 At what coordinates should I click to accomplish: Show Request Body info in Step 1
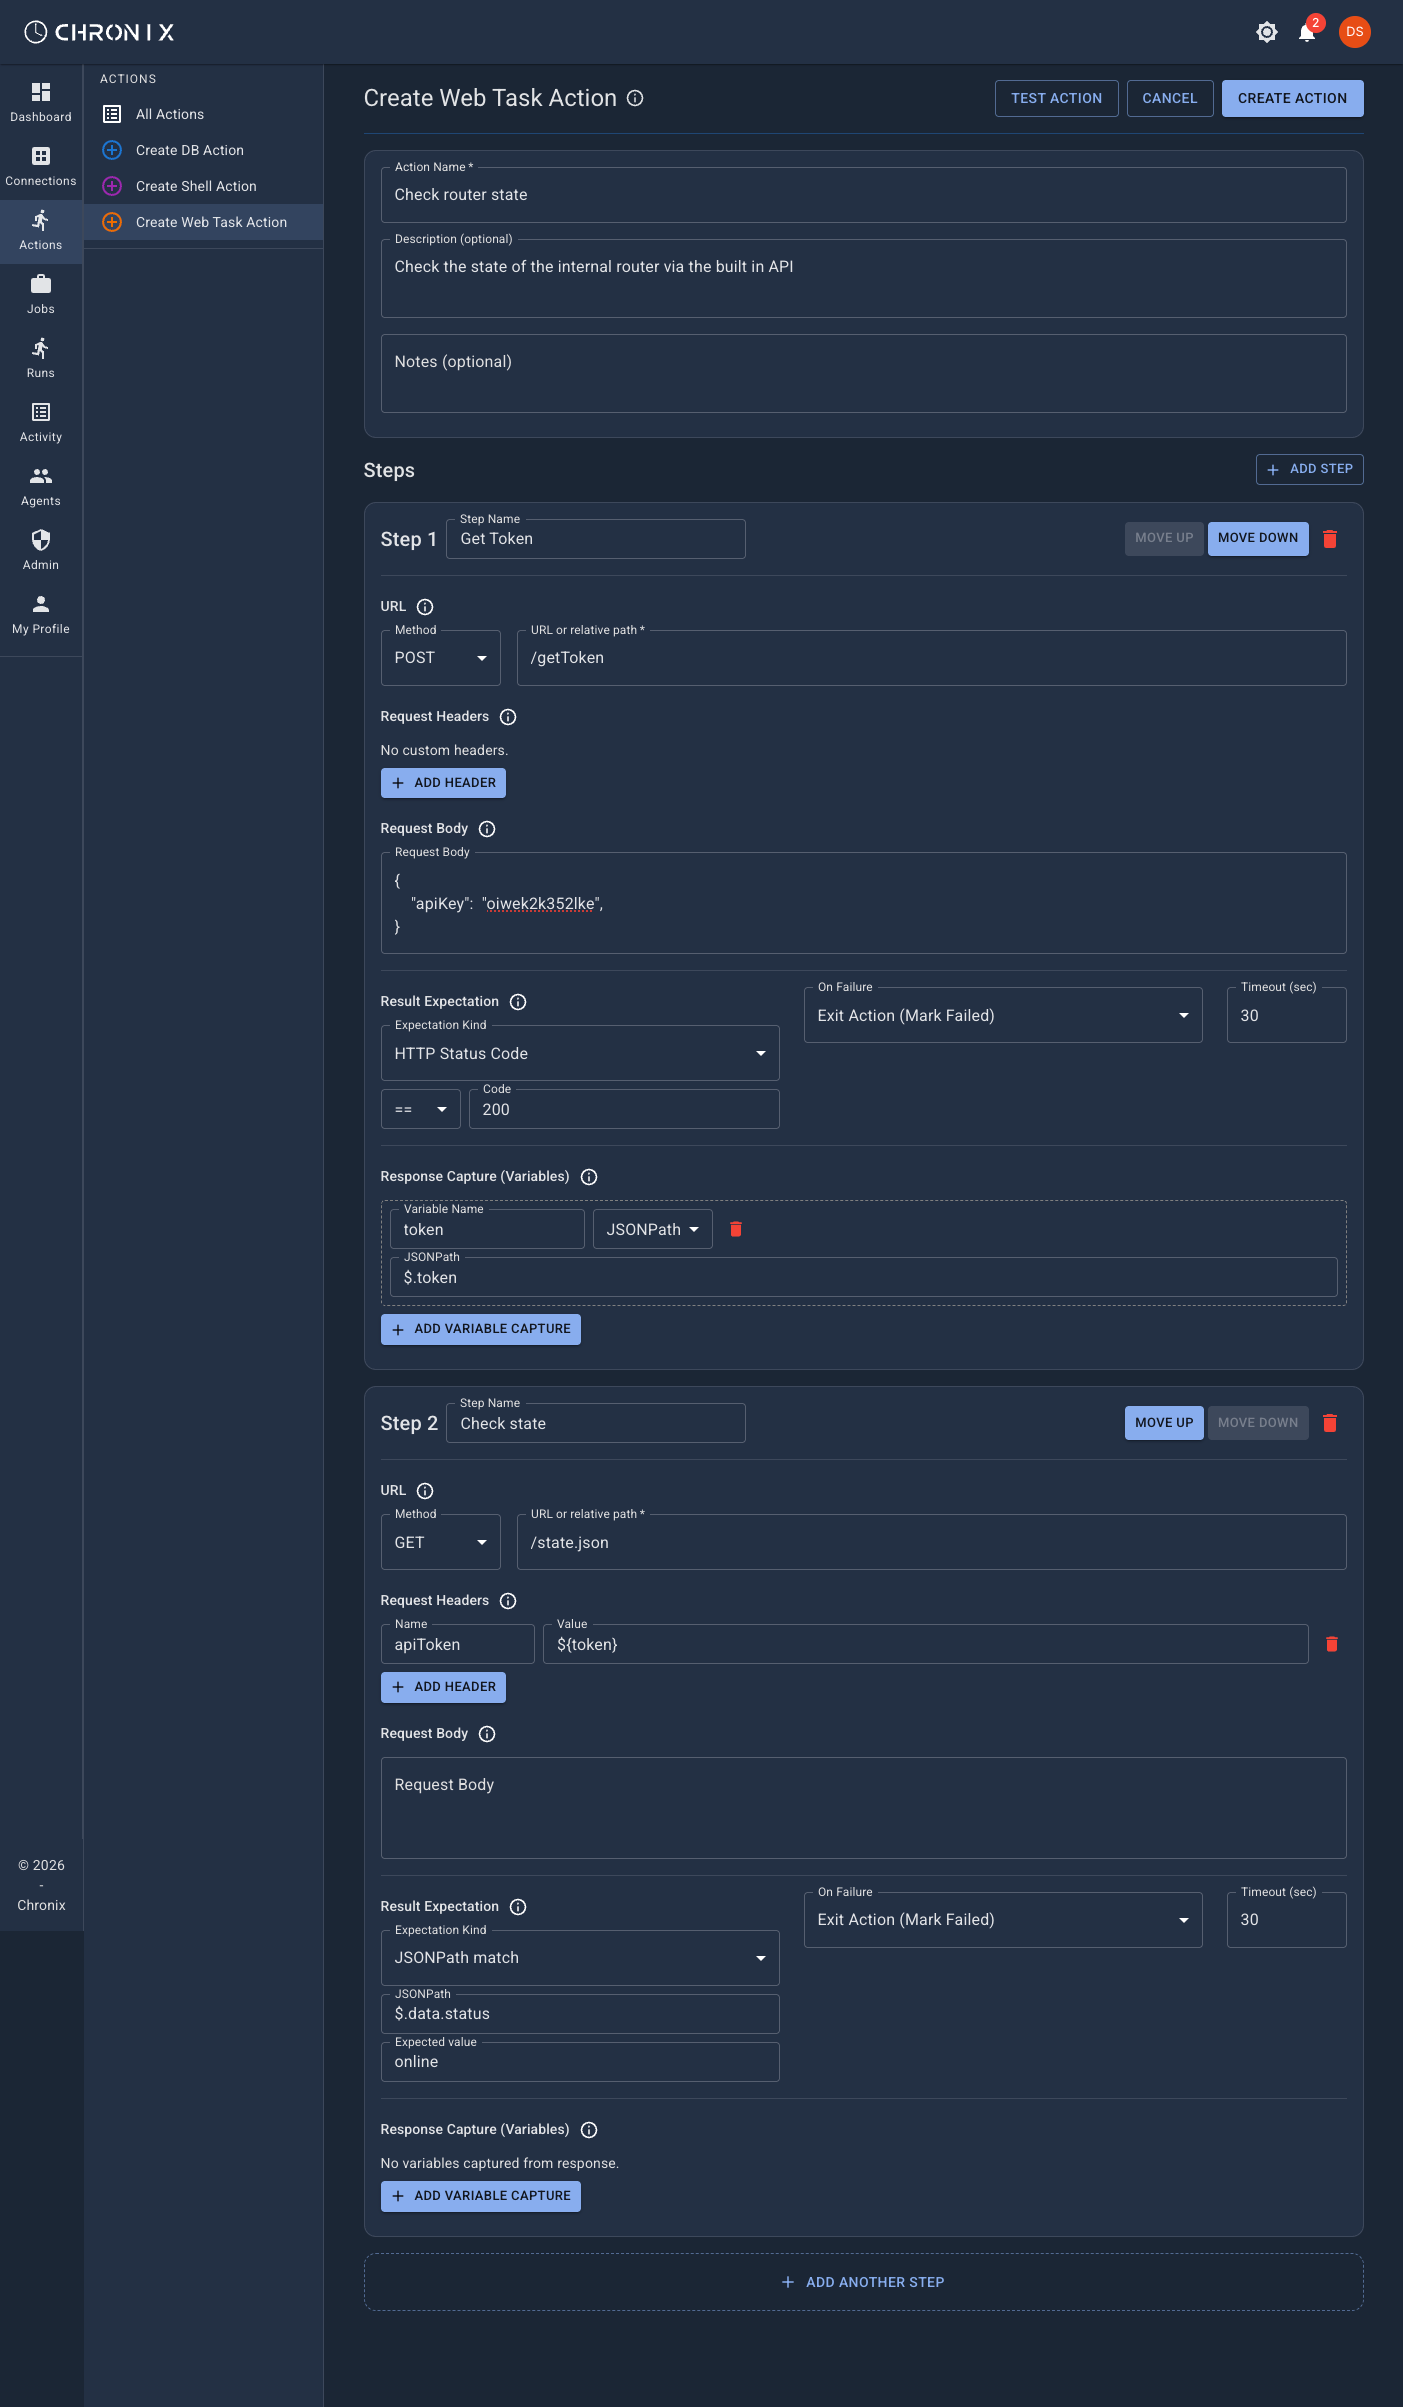click(487, 829)
